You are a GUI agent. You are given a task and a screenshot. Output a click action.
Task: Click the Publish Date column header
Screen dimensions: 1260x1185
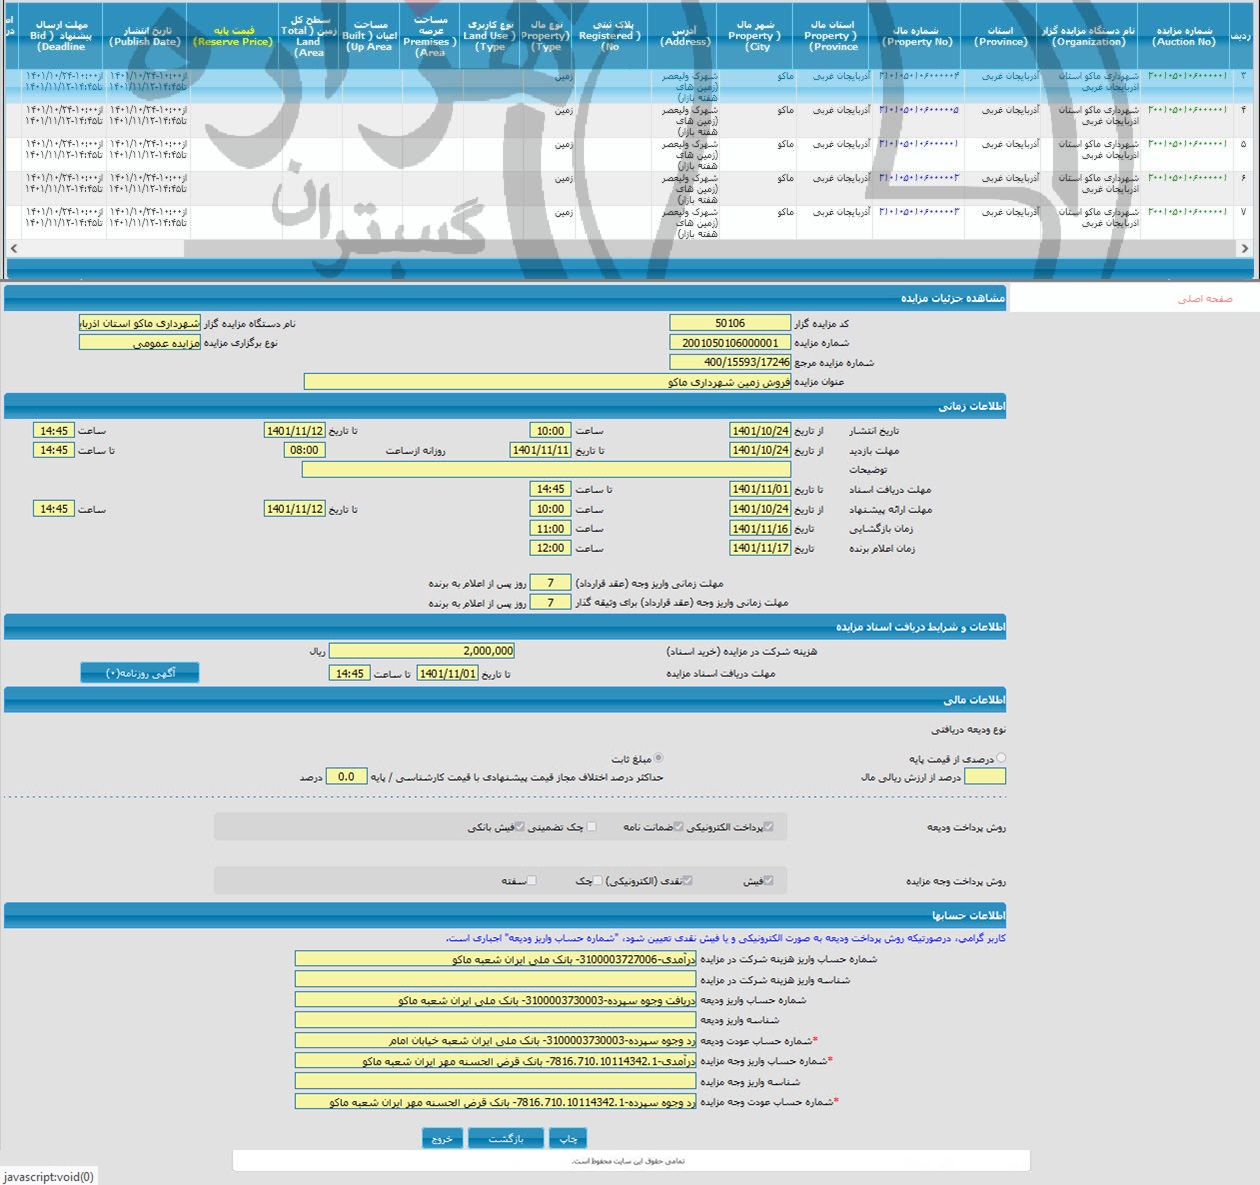146,36
